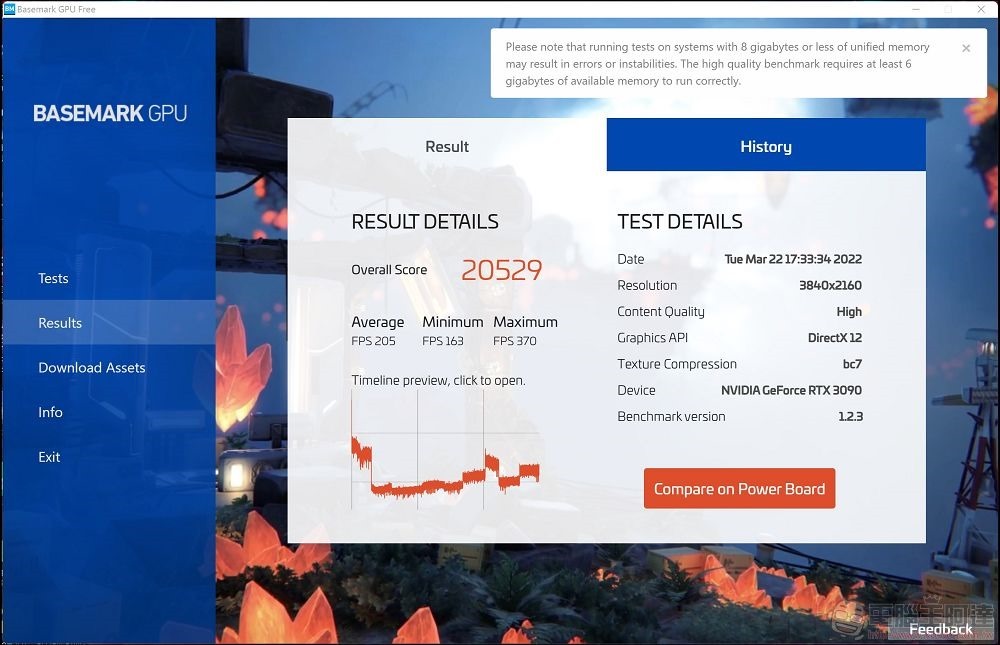Click the texture compression value bc7
Screen dimensions: 1000x645
coord(852,364)
